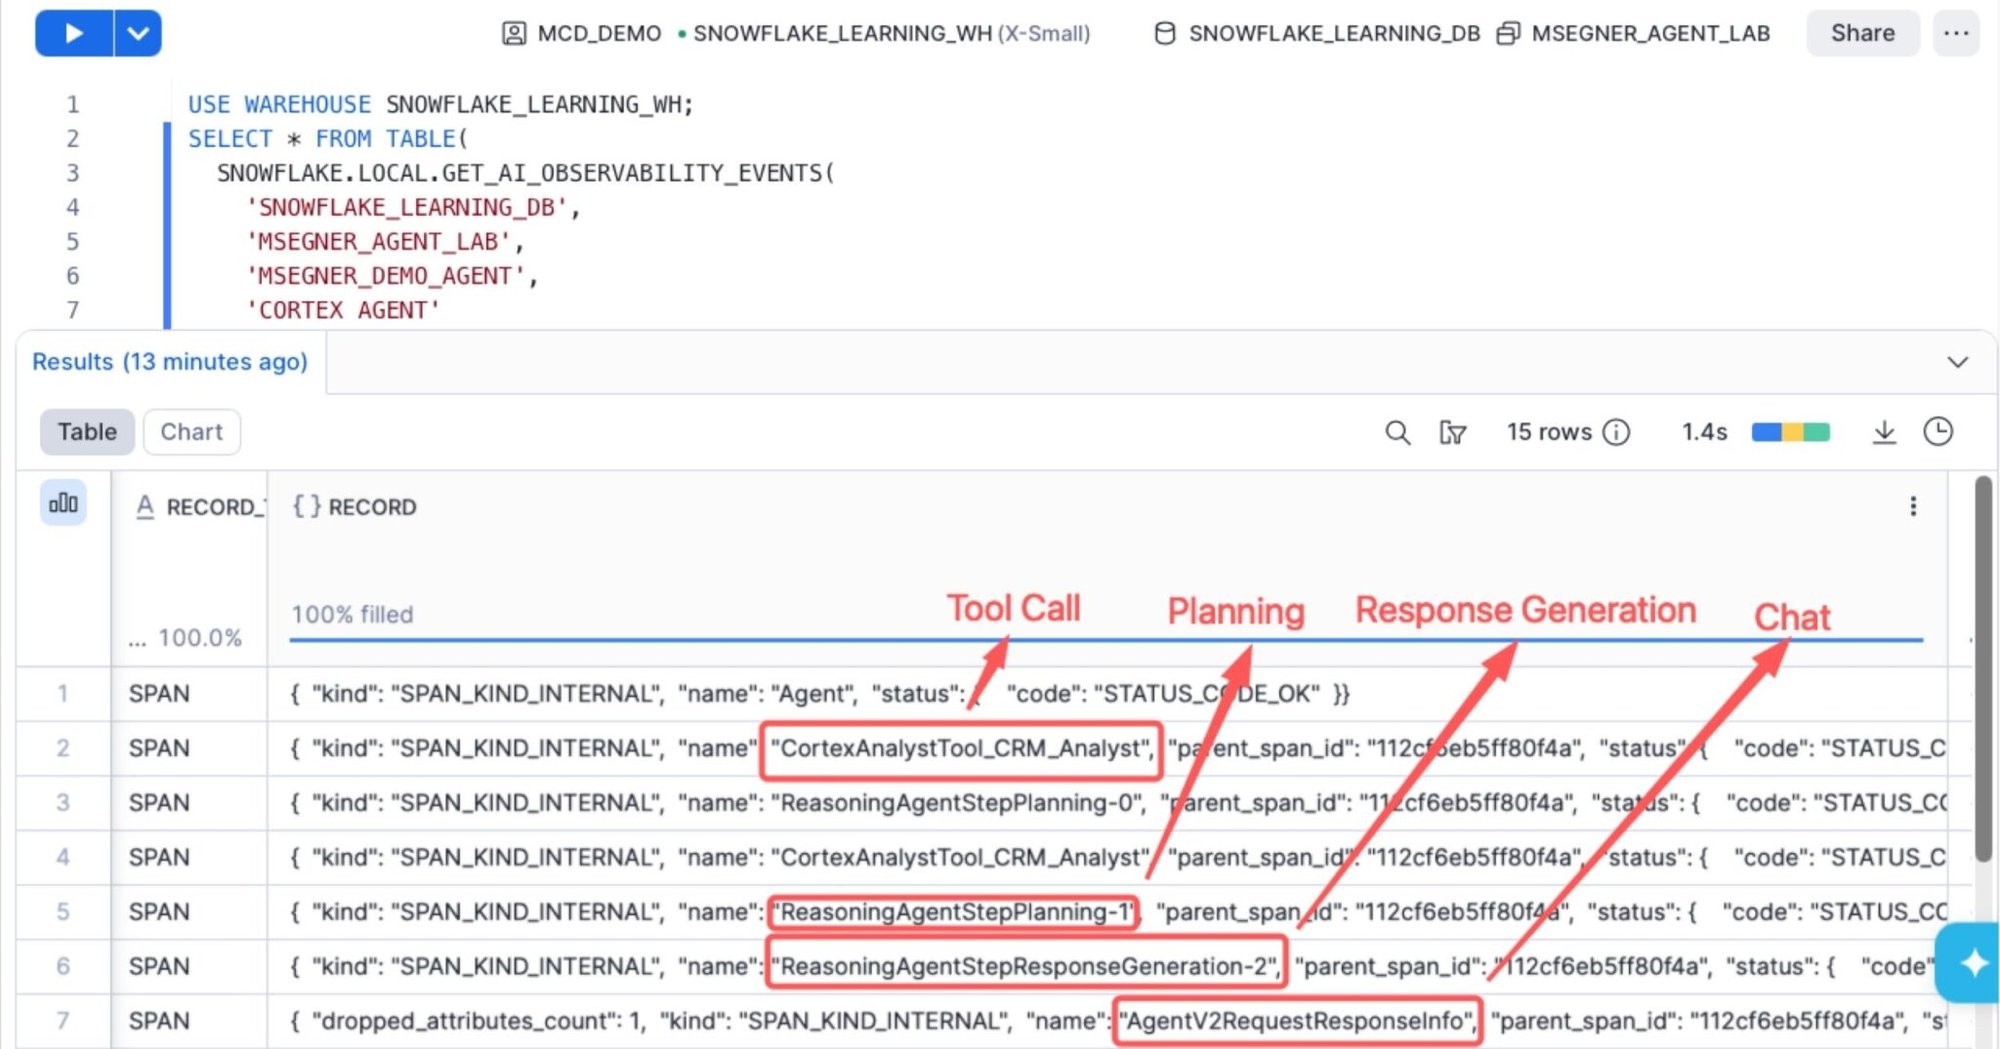Switch to the Chart view
The height and width of the screenshot is (1049, 2000).
point(191,432)
